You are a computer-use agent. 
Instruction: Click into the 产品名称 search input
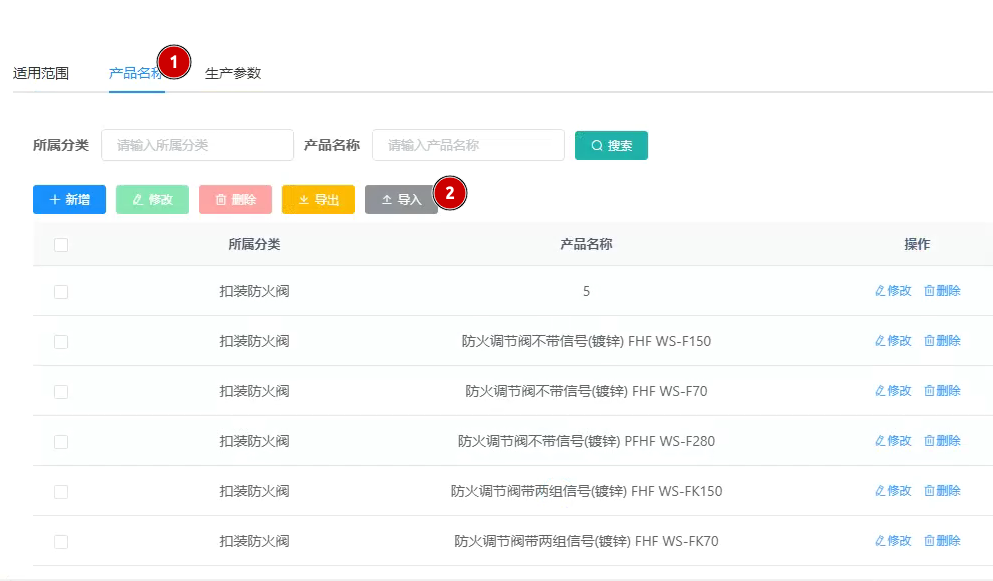(x=468, y=145)
